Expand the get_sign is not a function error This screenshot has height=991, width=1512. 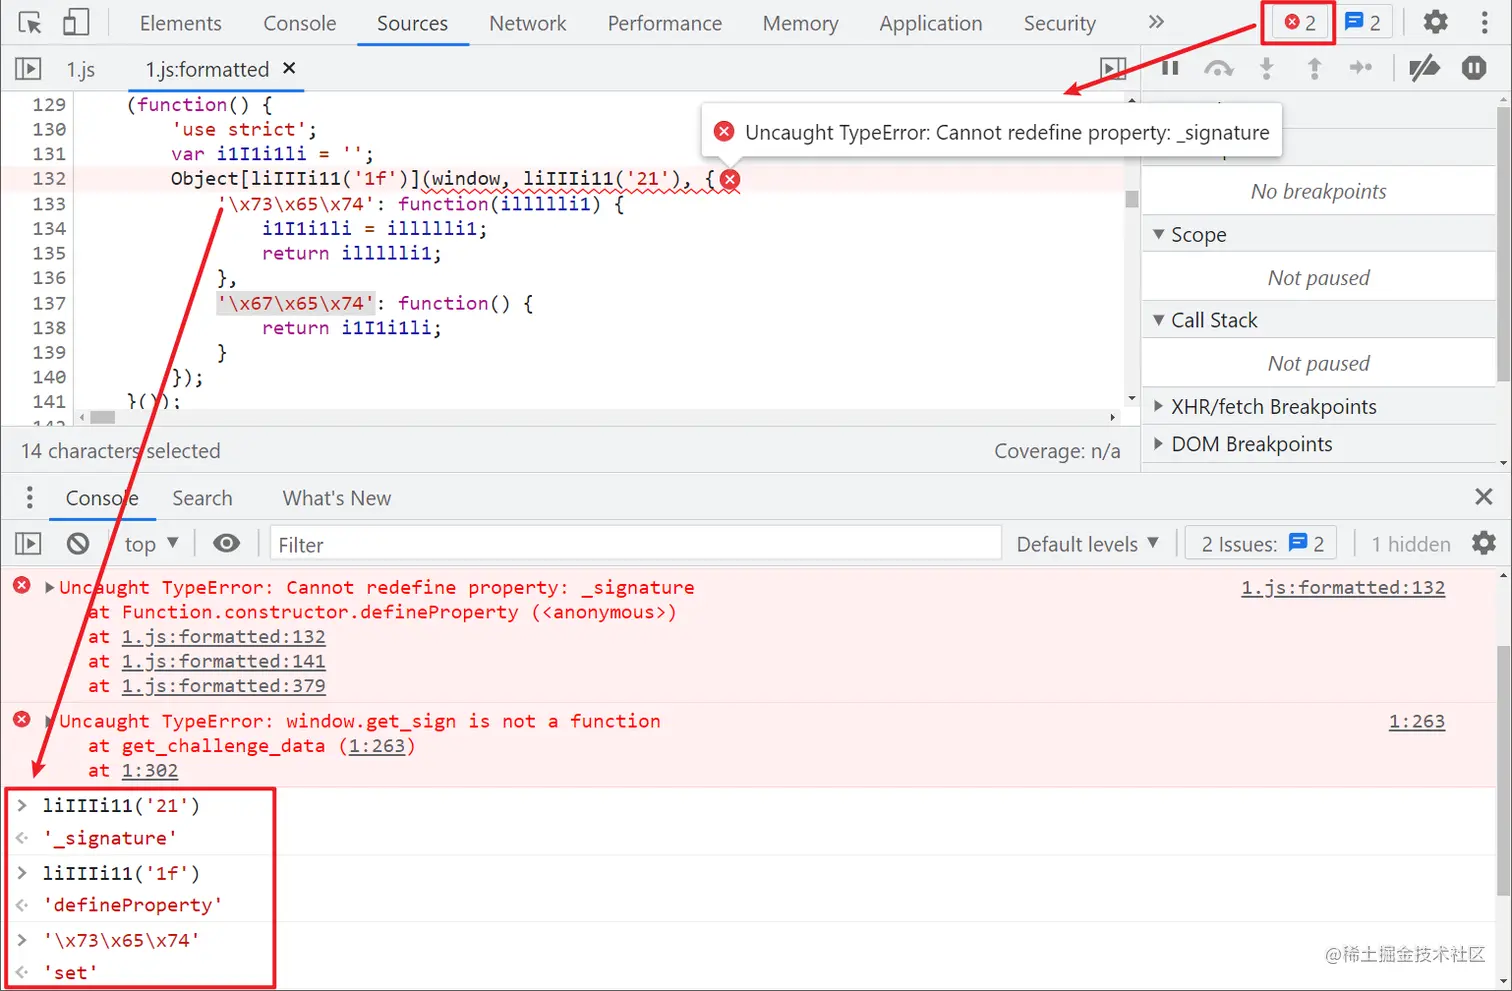[x=49, y=721]
